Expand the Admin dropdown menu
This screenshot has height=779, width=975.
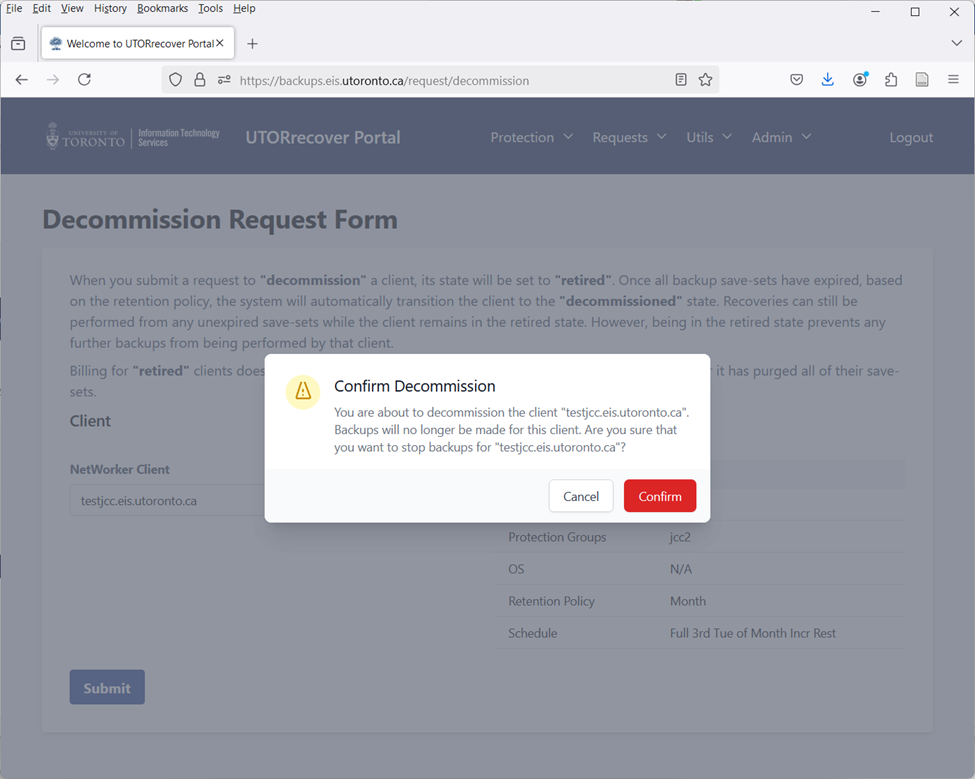click(x=782, y=137)
